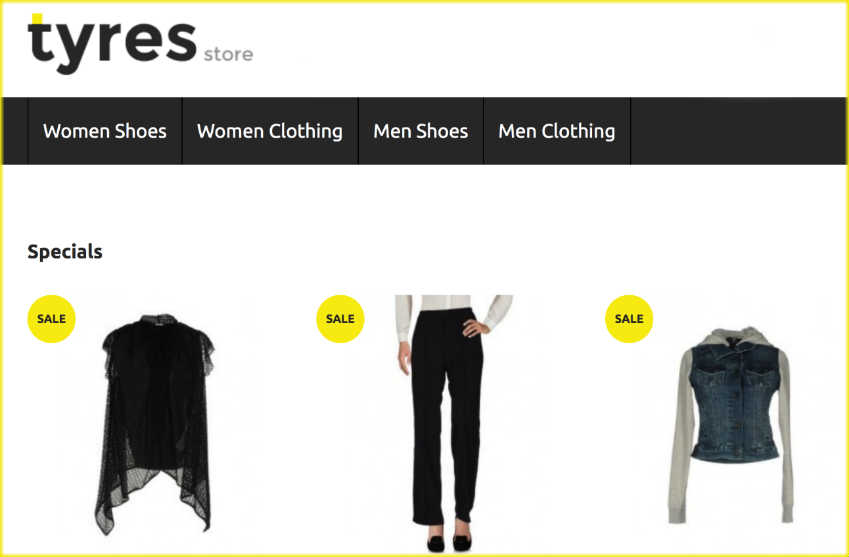Image resolution: width=849 pixels, height=557 pixels.
Task: Click the Specials section heading
Action: tap(65, 252)
